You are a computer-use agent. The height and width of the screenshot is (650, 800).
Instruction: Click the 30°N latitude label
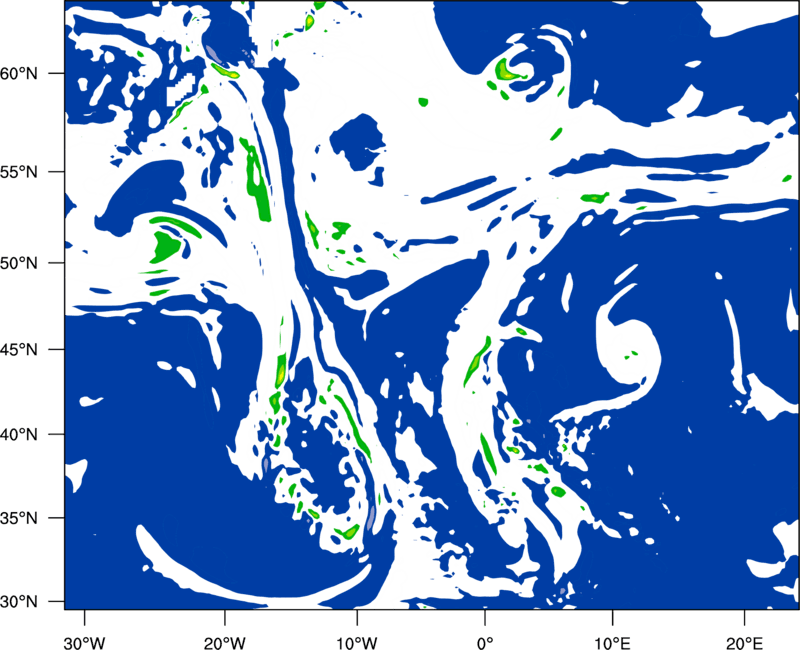(x=19, y=602)
